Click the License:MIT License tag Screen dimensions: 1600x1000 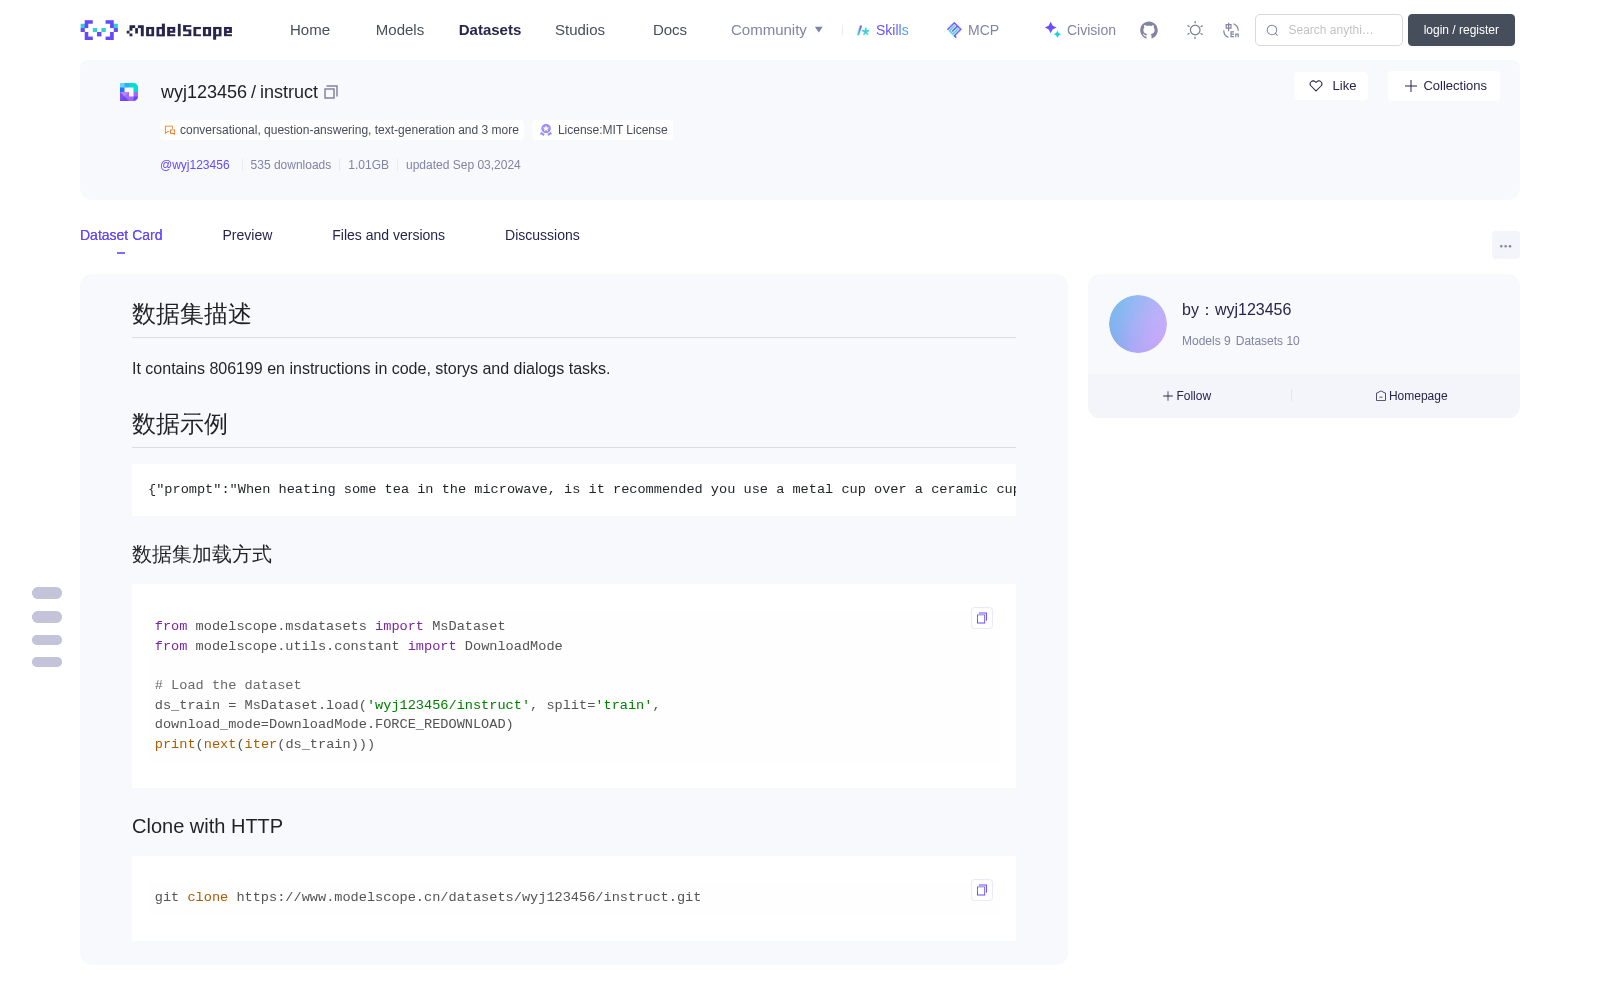604,130
